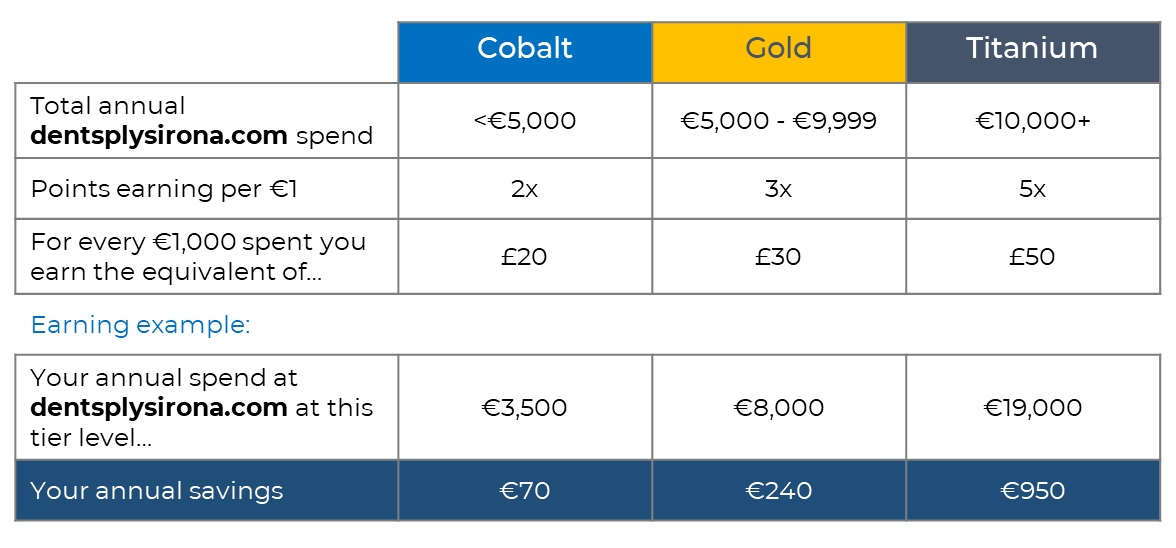Click the £20 equivalent earning cell

[525, 256]
